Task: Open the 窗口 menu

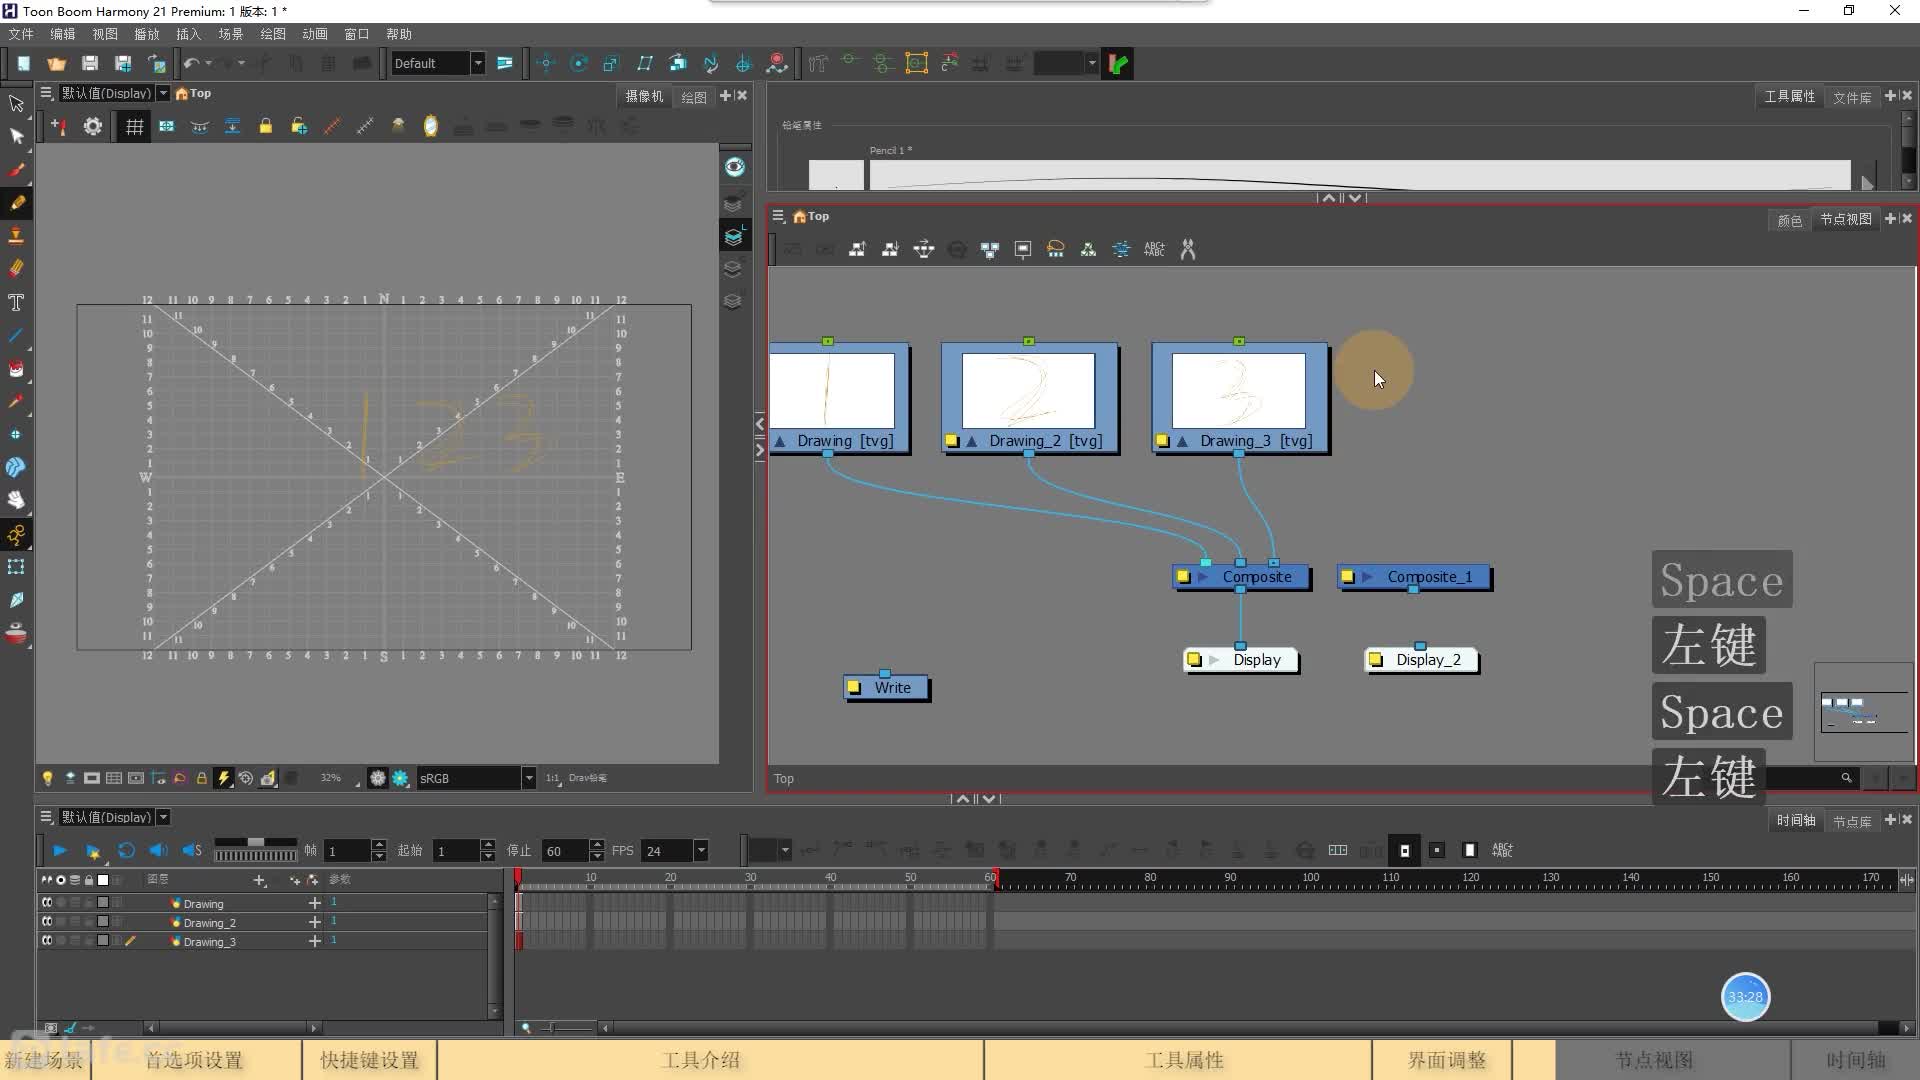Action: coord(357,34)
